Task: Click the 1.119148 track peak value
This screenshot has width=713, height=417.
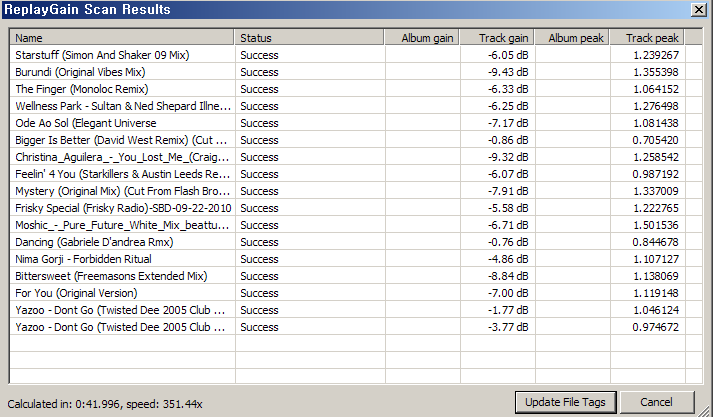Action: (x=656, y=293)
